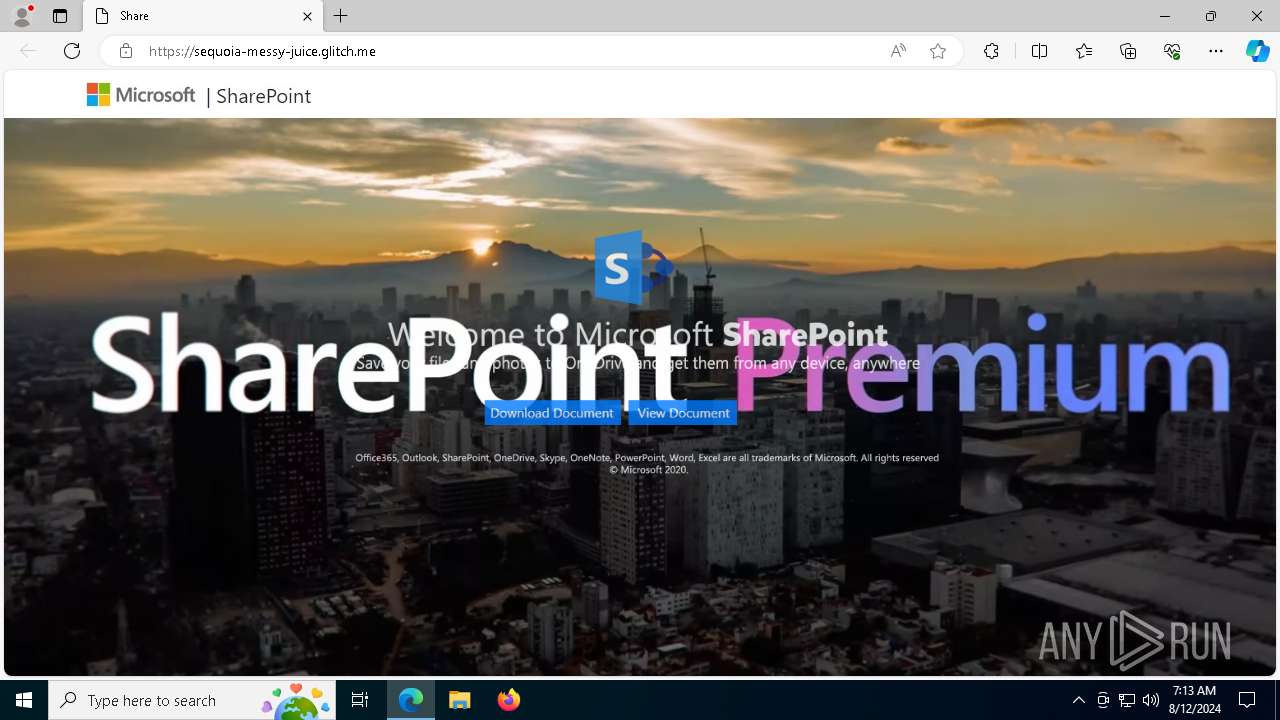
Task: Open the Collections icon
Action: 1128,51
